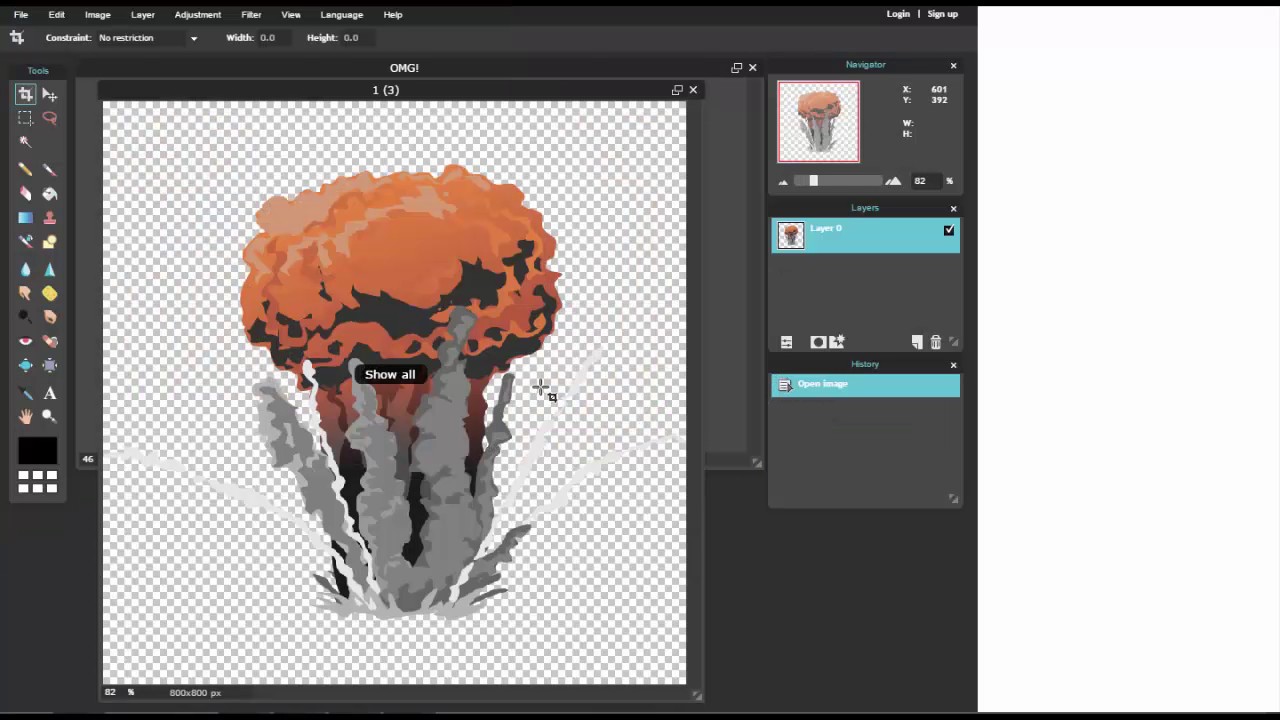Screen dimensions: 1280x720
Task: Select the Blur droplet tool
Action: pos(25,270)
